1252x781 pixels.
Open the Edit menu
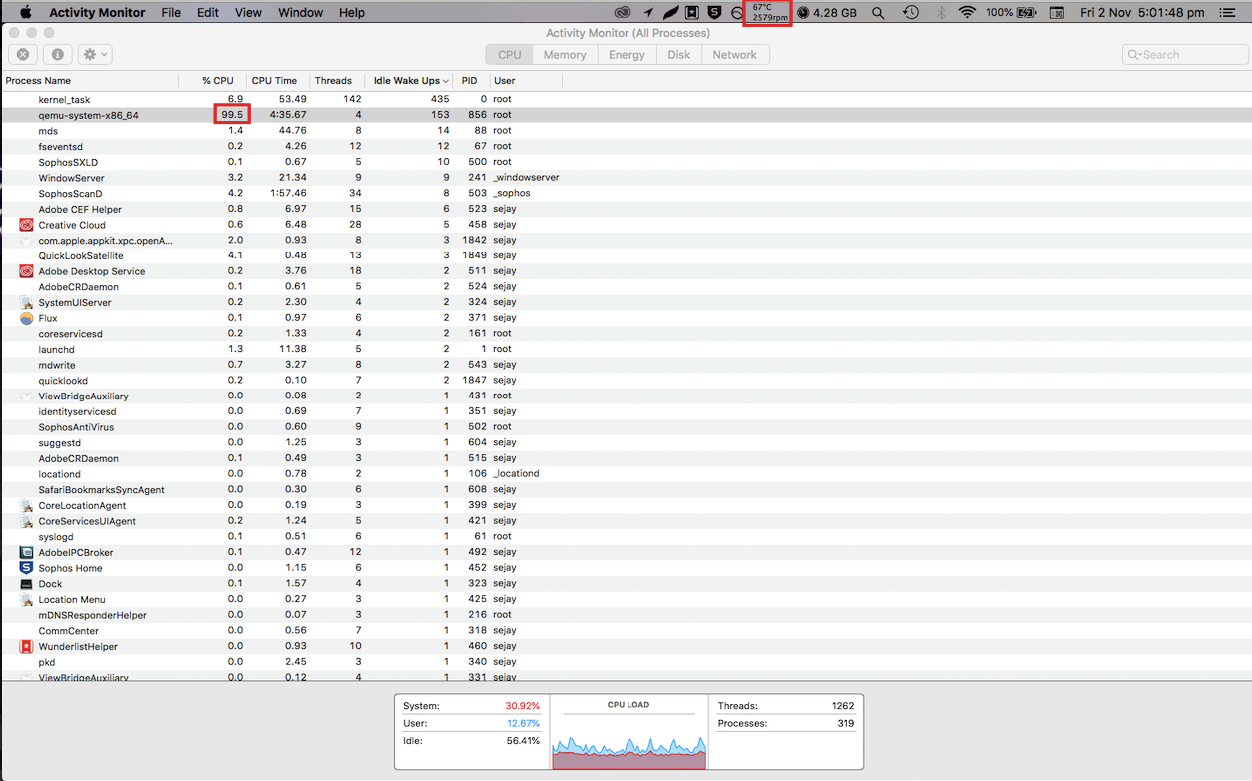208,12
